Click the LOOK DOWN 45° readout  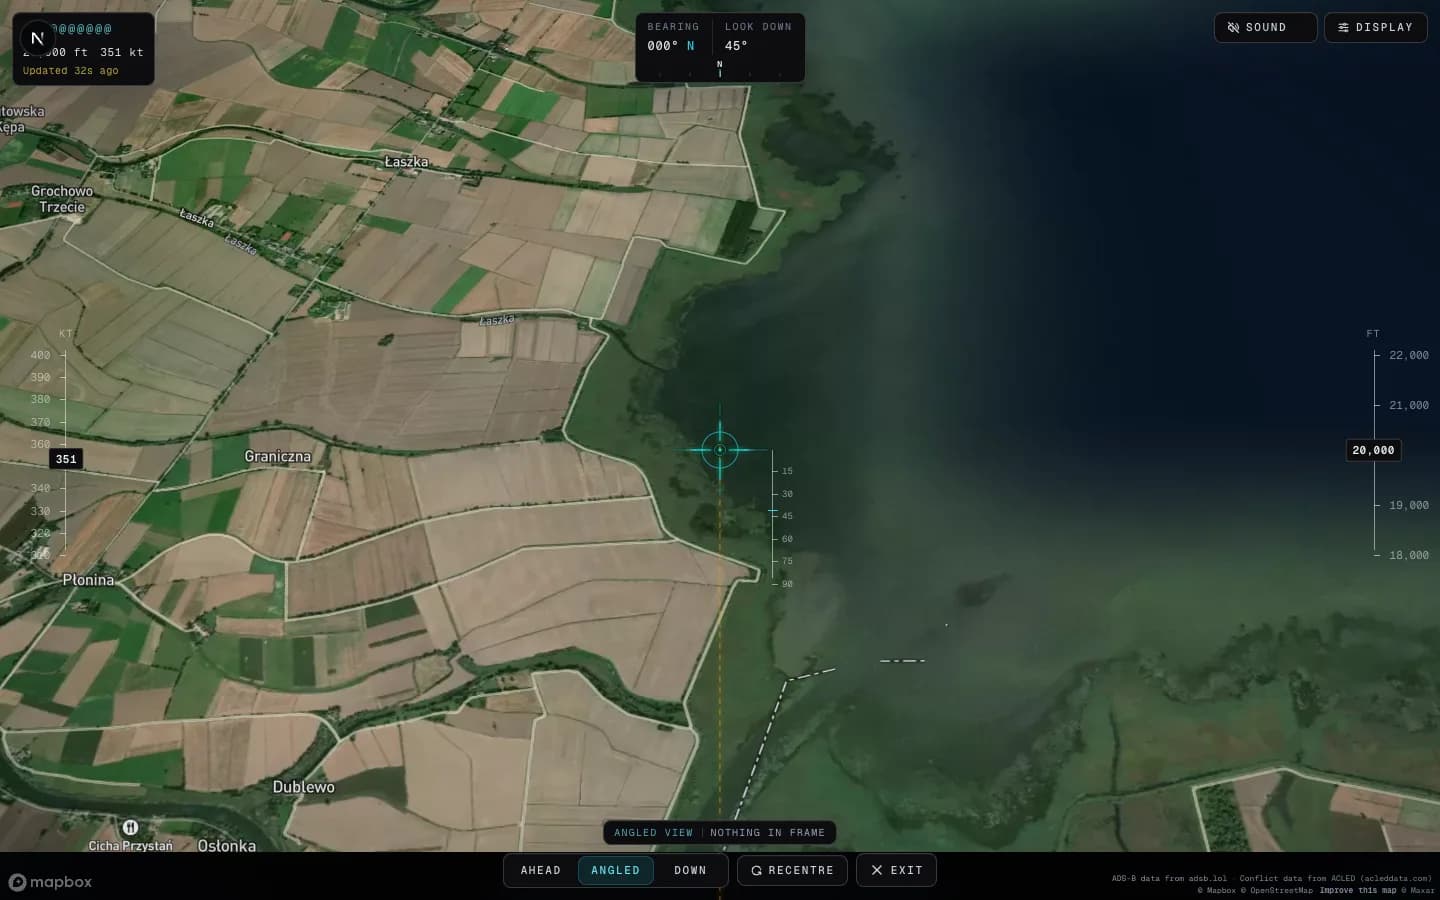[x=757, y=37]
